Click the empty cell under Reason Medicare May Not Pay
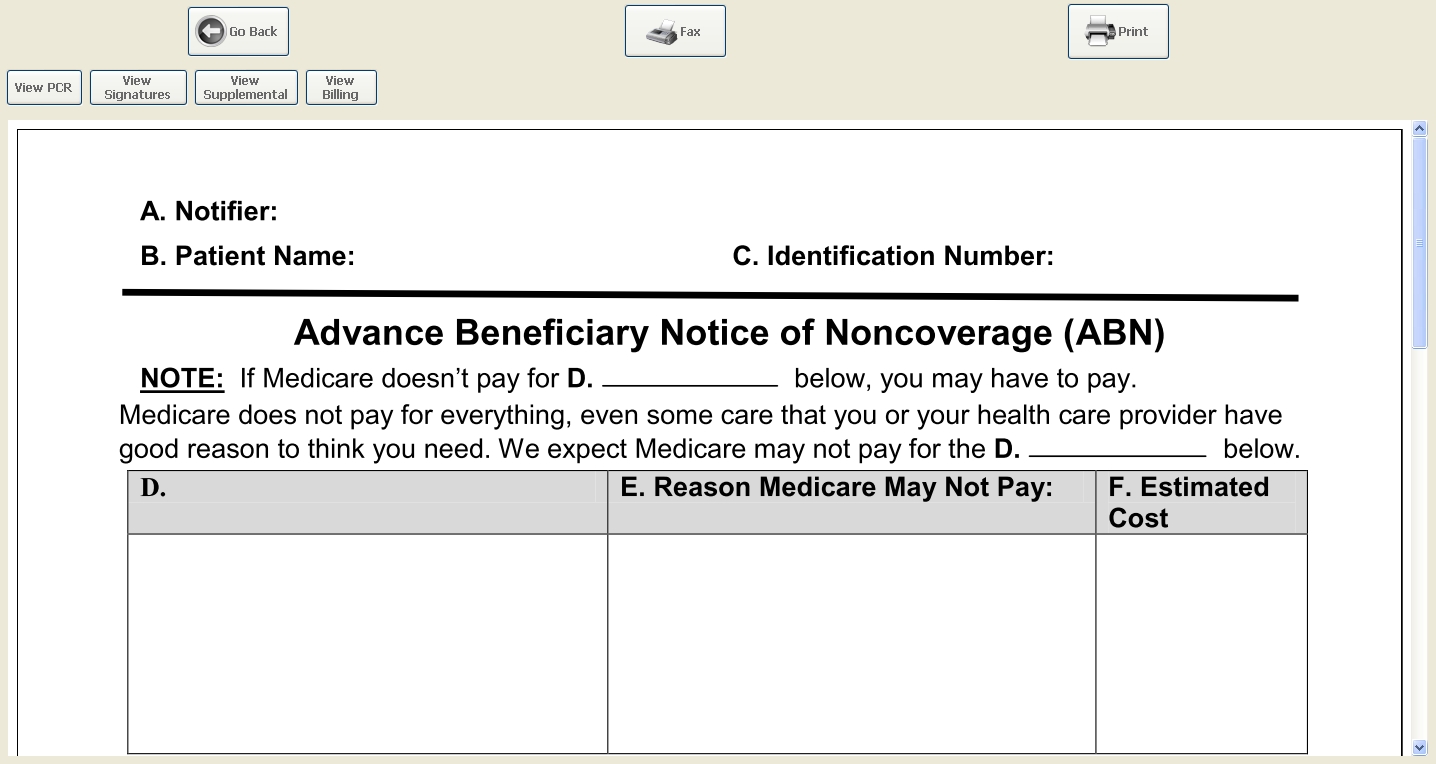Image resolution: width=1436 pixels, height=764 pixels. (x=852, y=644)
